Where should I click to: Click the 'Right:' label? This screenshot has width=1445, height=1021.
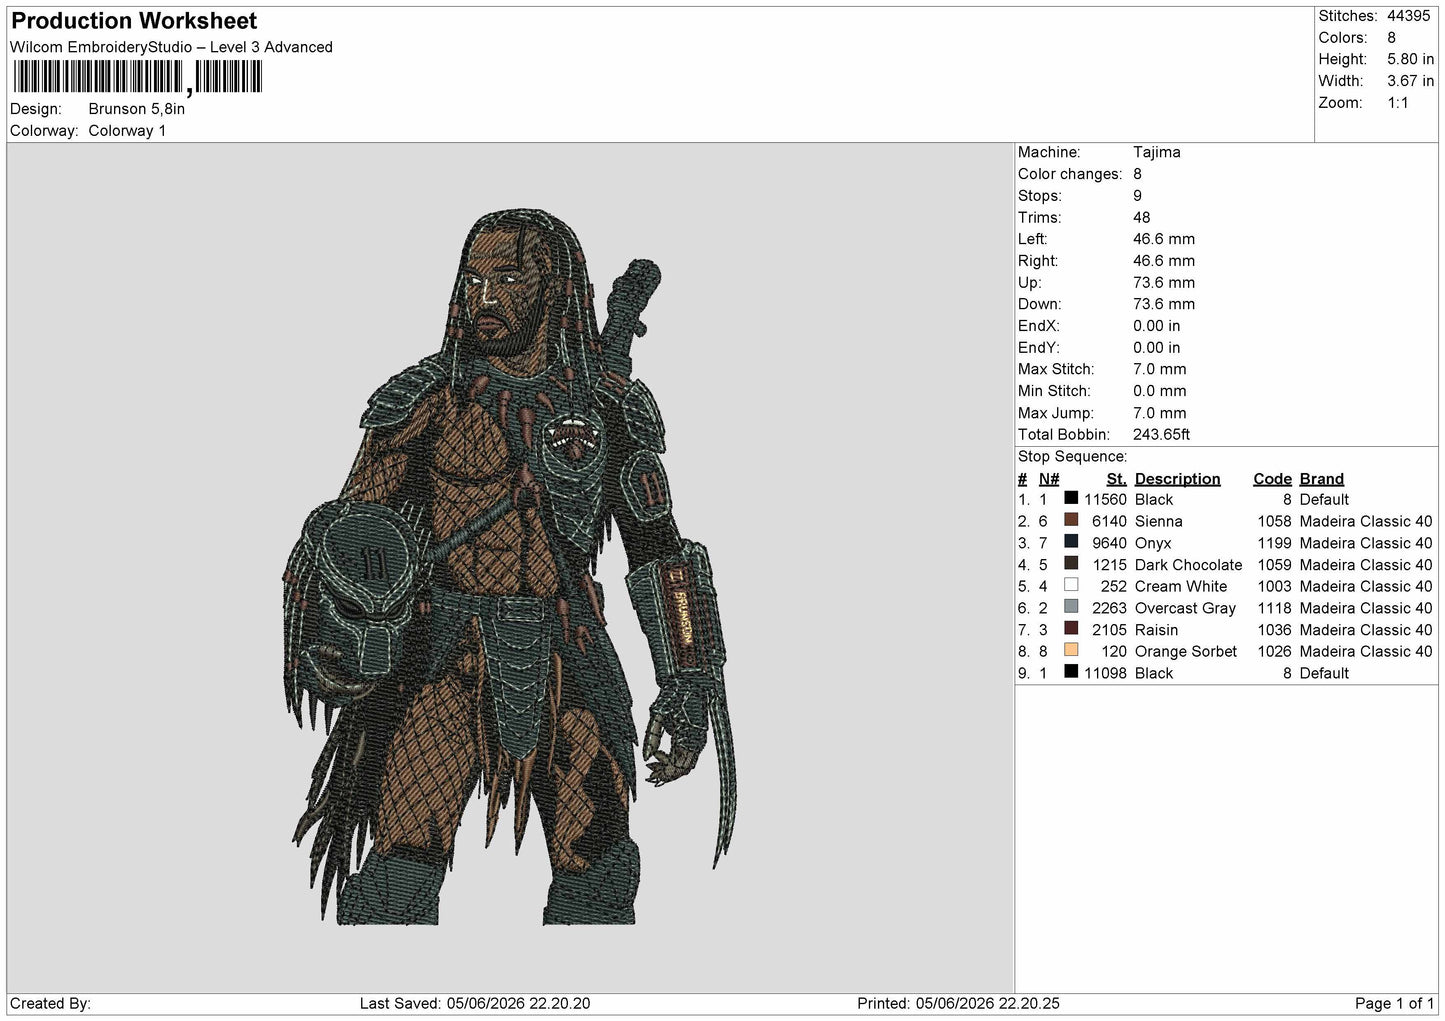(1037, 261)
